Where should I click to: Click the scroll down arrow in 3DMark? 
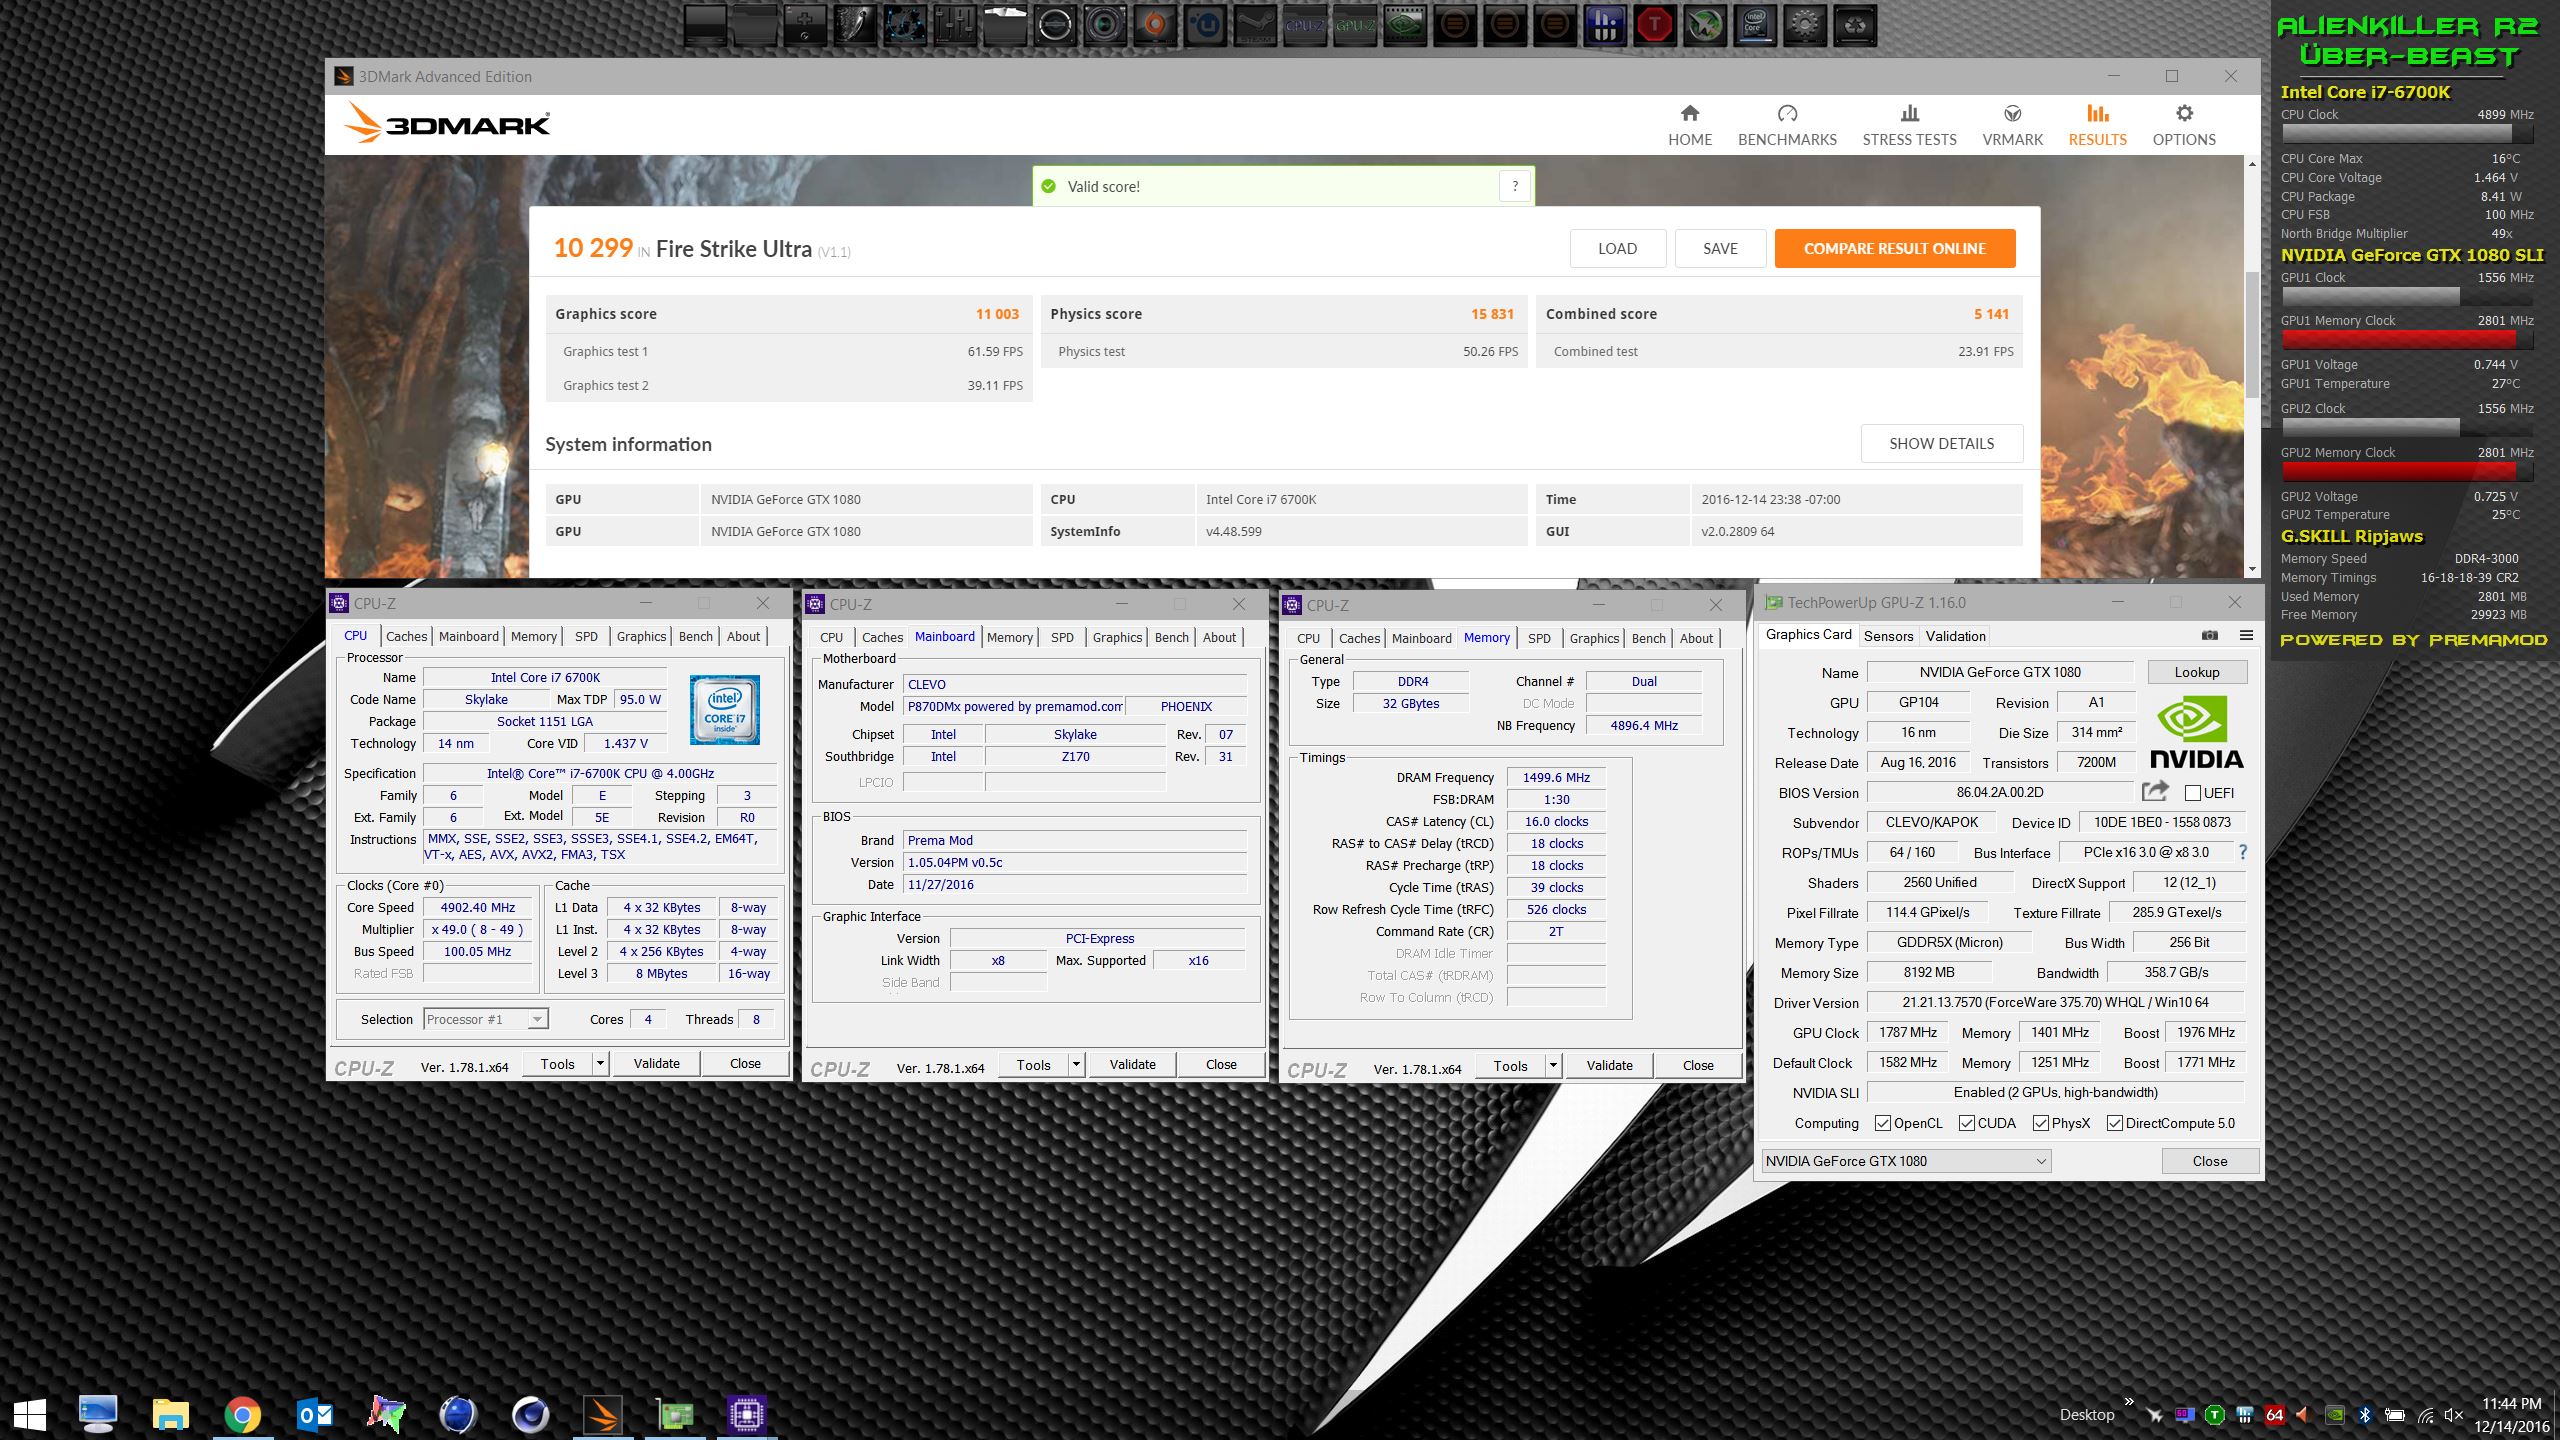point(2251,569)
